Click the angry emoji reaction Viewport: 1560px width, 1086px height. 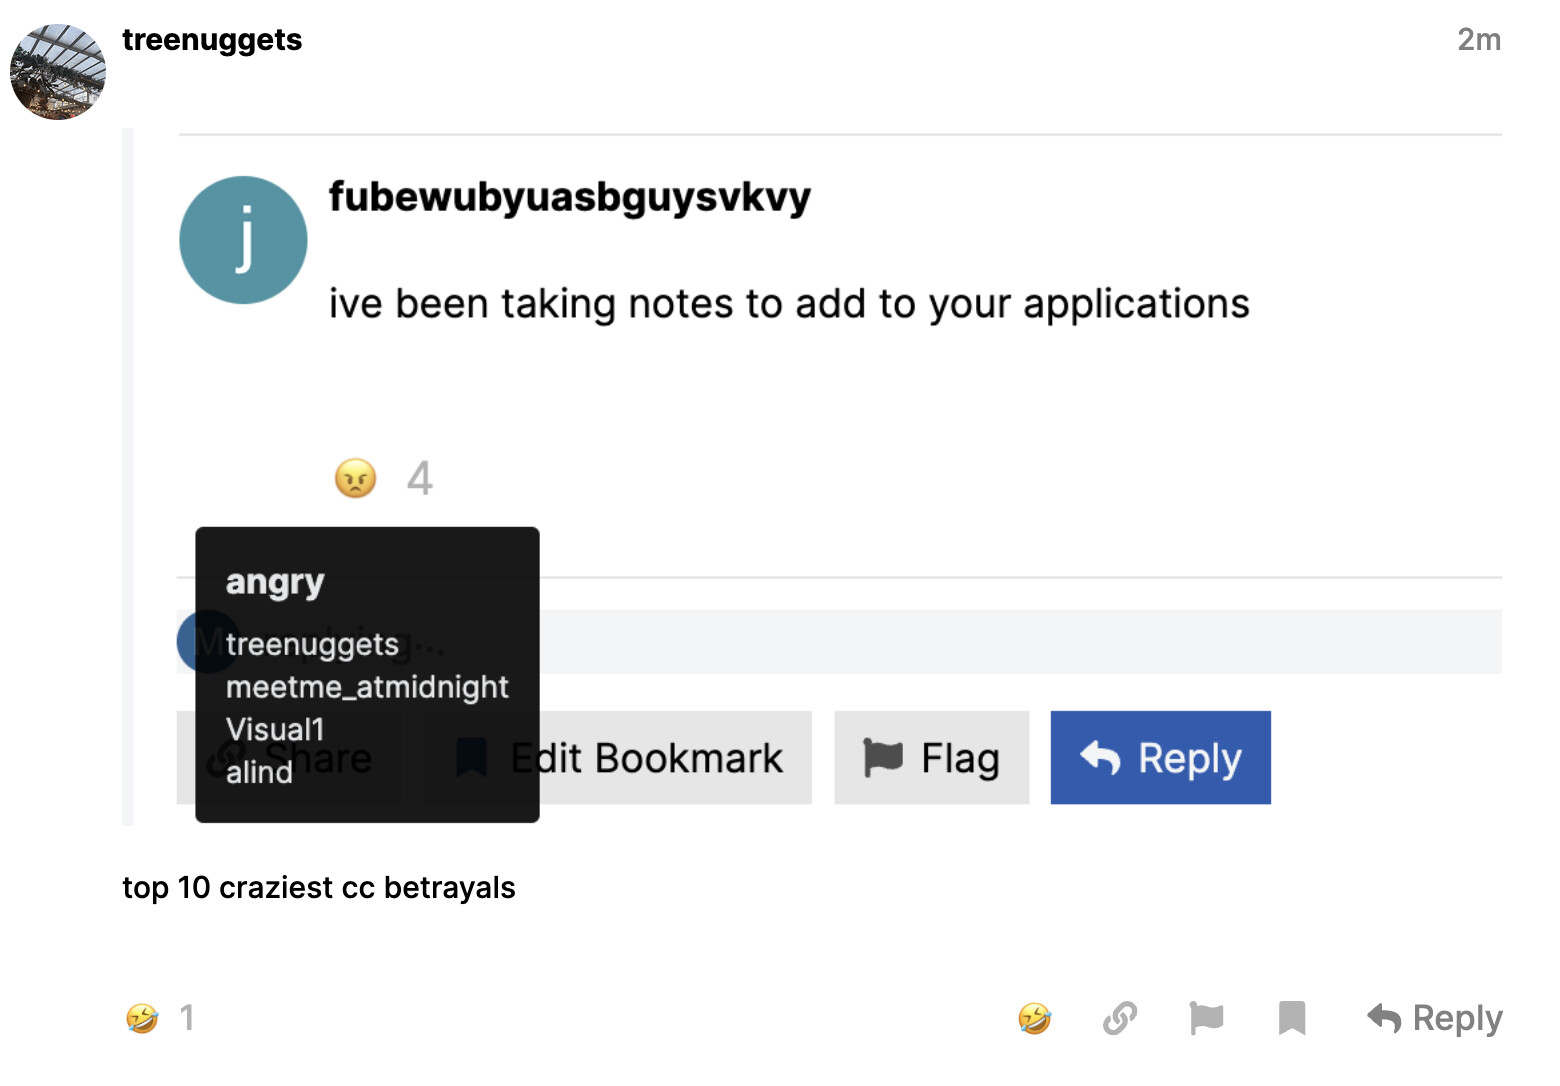[x=356, y=478]
